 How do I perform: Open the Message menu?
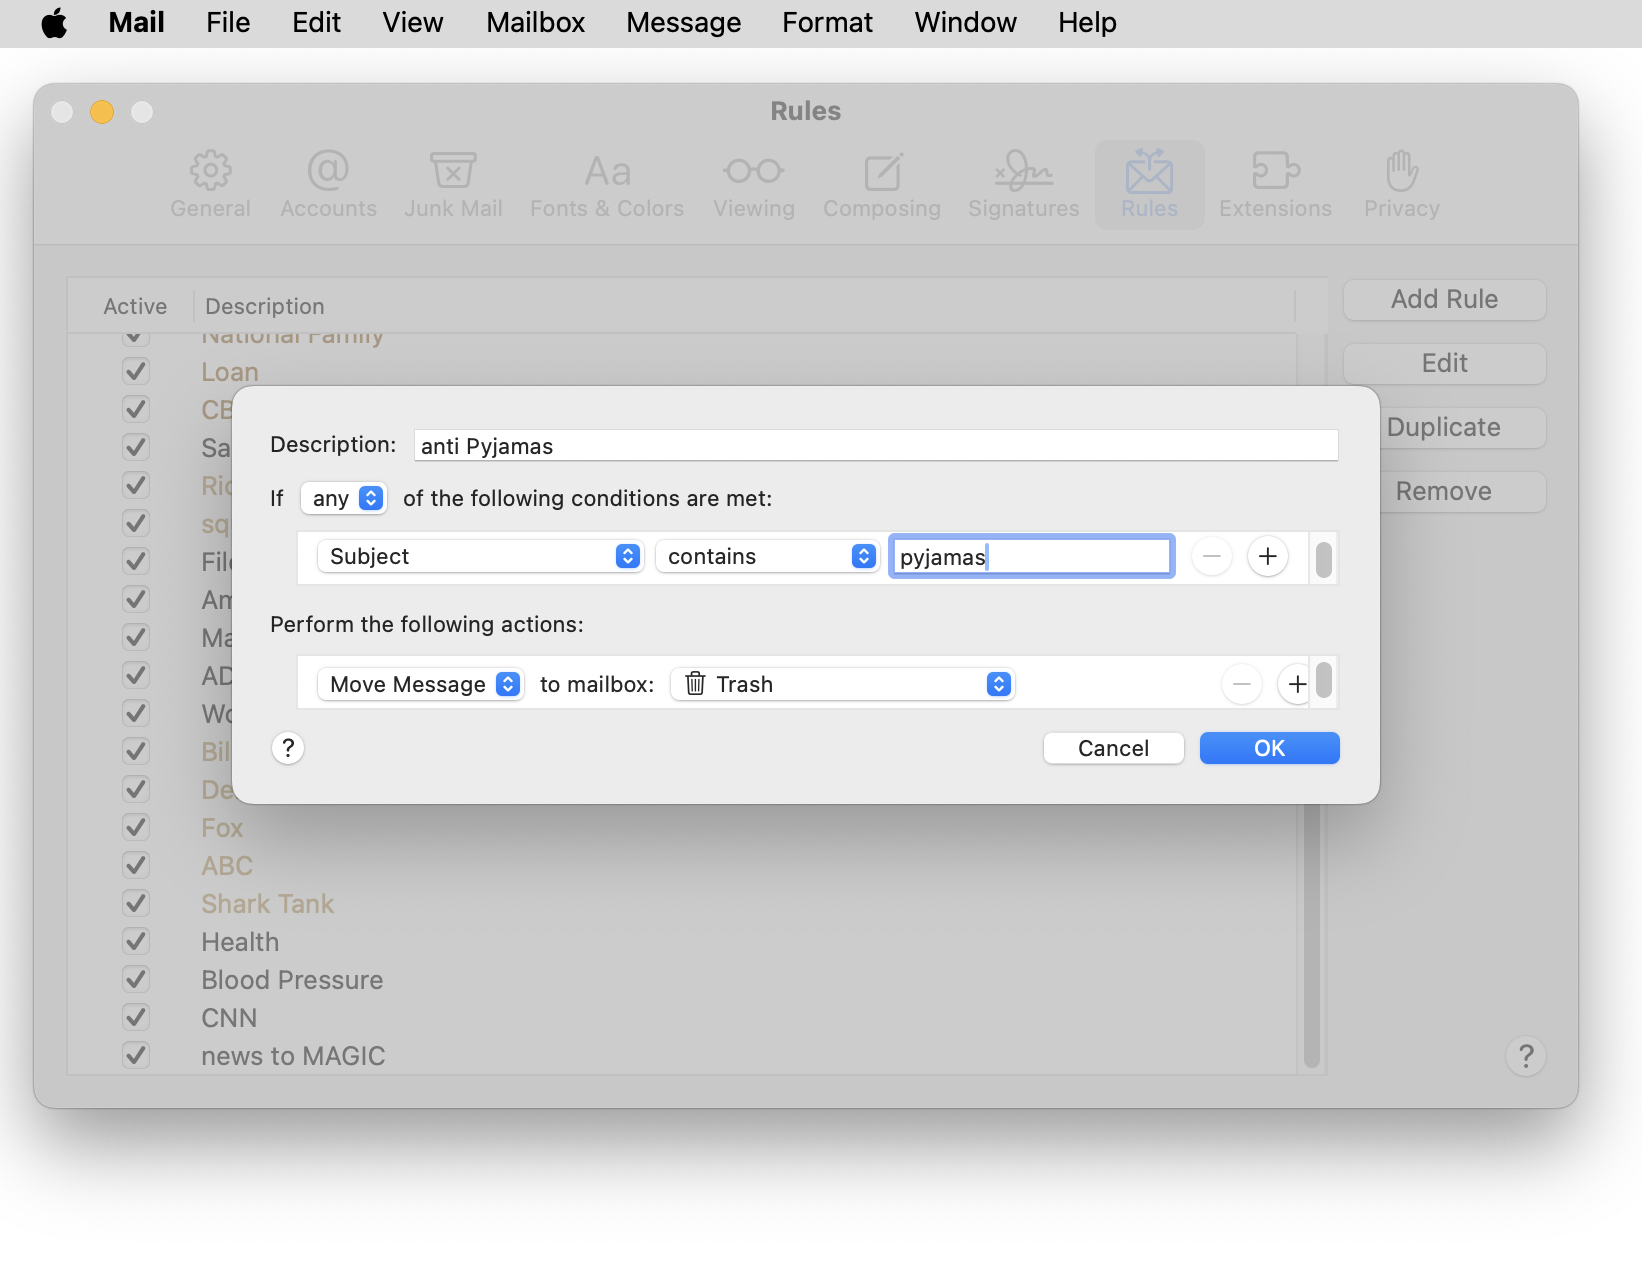(x=684, y=22)
